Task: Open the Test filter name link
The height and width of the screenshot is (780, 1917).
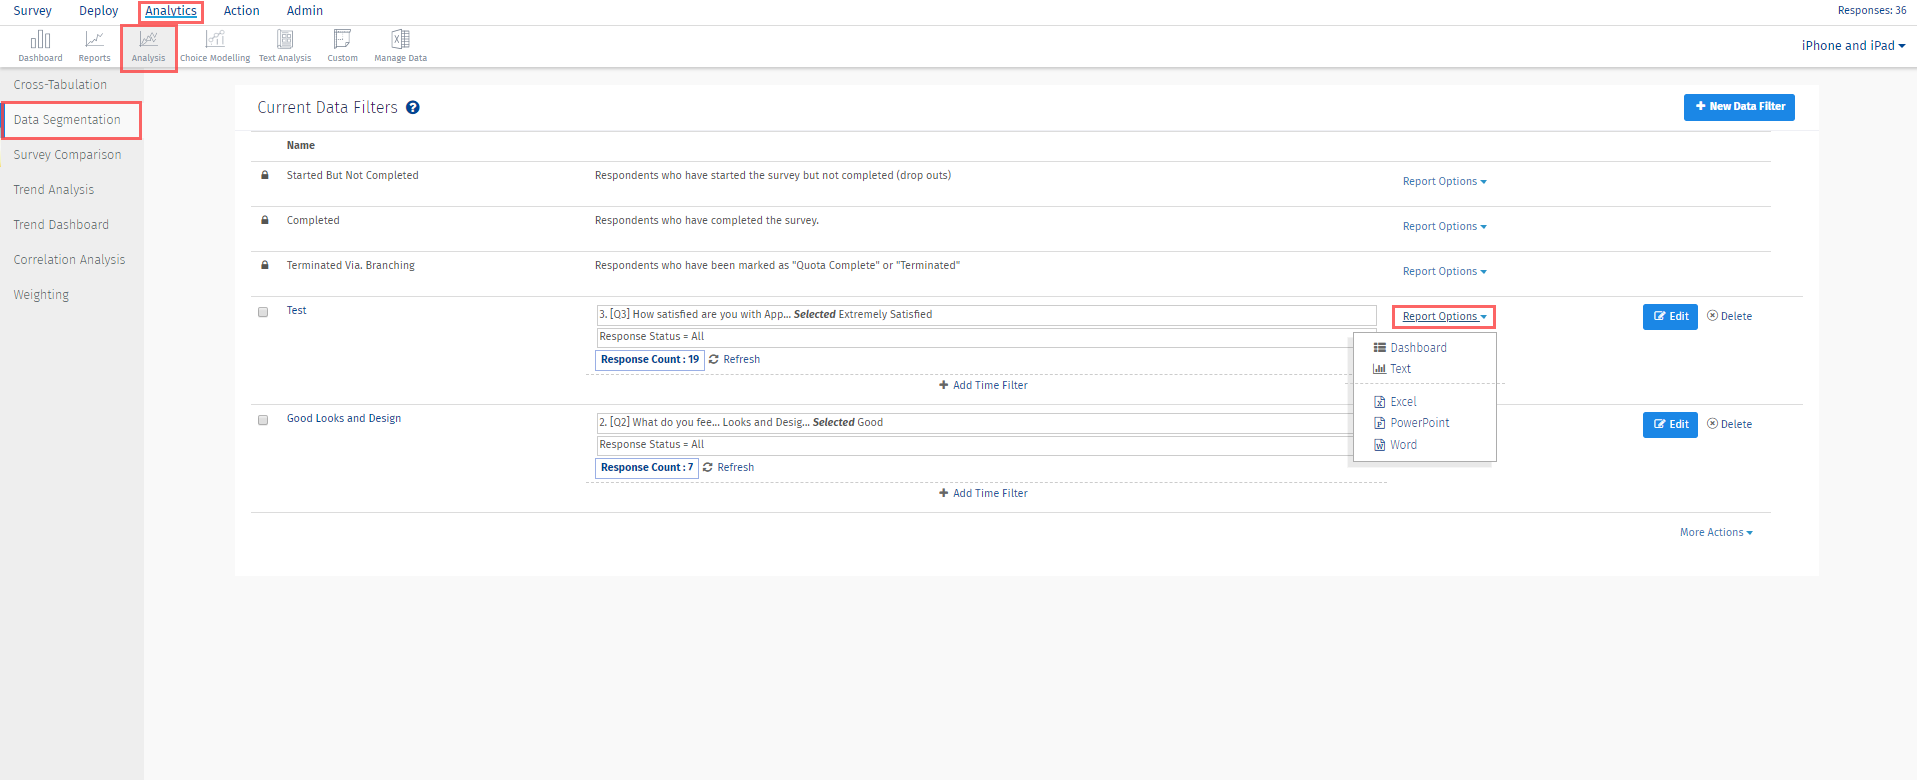Action: click(x=297, y=310)
